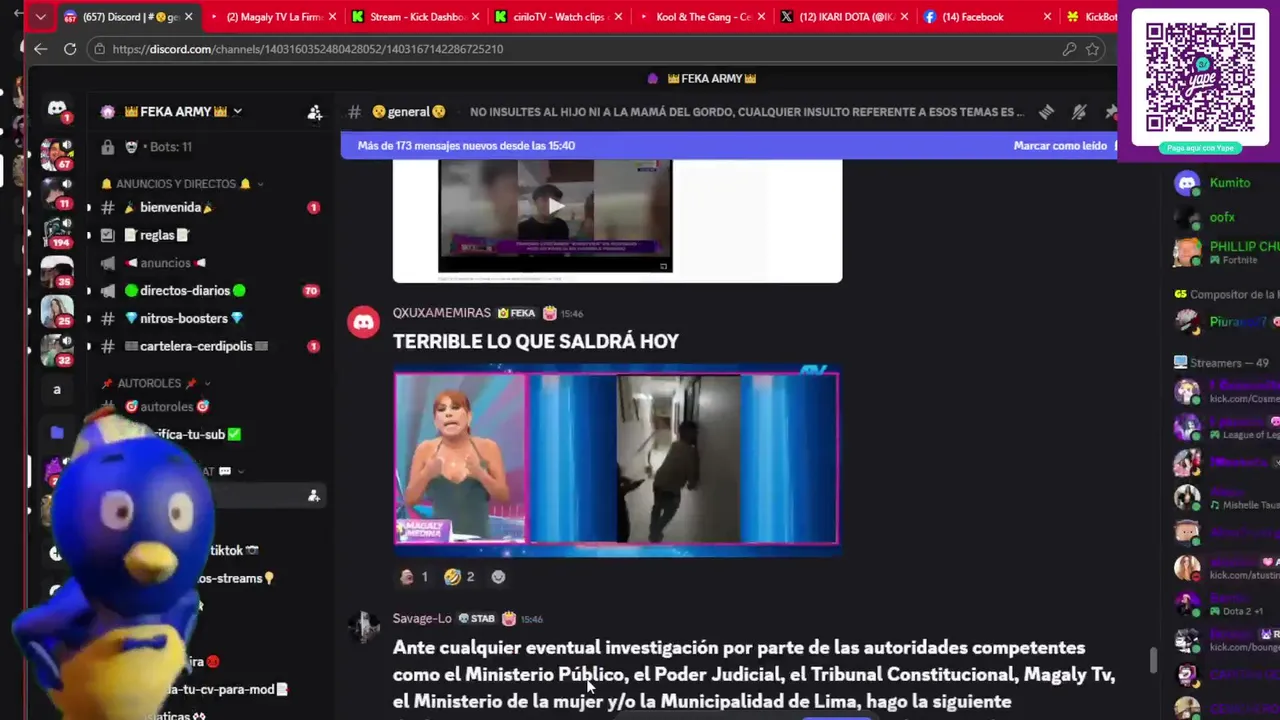This screenshot has height=720, width=1280.
Task: Jump to new messages since 15:40 banner
Action: pos(466,146)
